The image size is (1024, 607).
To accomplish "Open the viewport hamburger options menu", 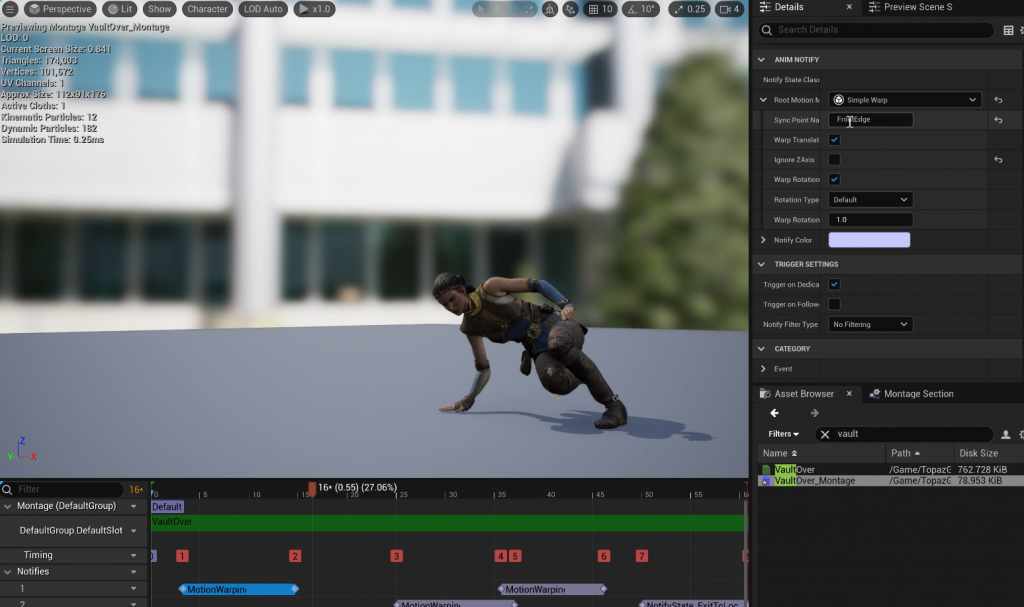I will 11,9.
